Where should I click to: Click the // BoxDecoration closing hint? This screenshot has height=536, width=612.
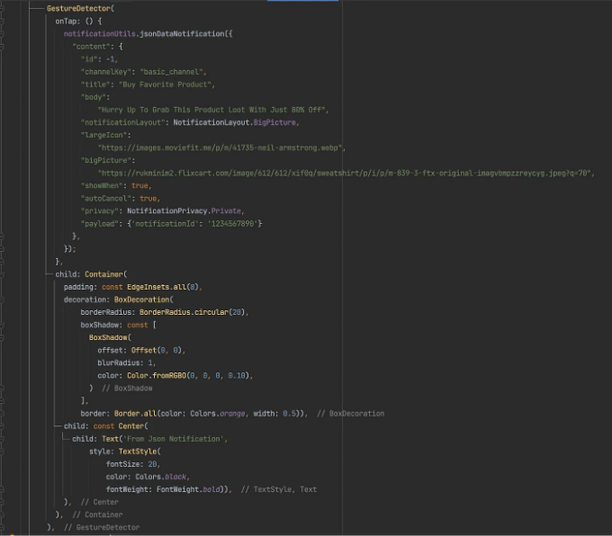[350, 413]
